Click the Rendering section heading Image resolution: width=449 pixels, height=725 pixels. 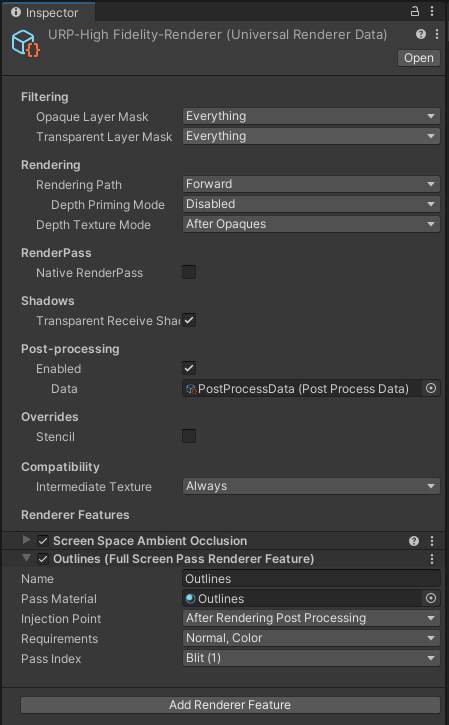(51, 165)
